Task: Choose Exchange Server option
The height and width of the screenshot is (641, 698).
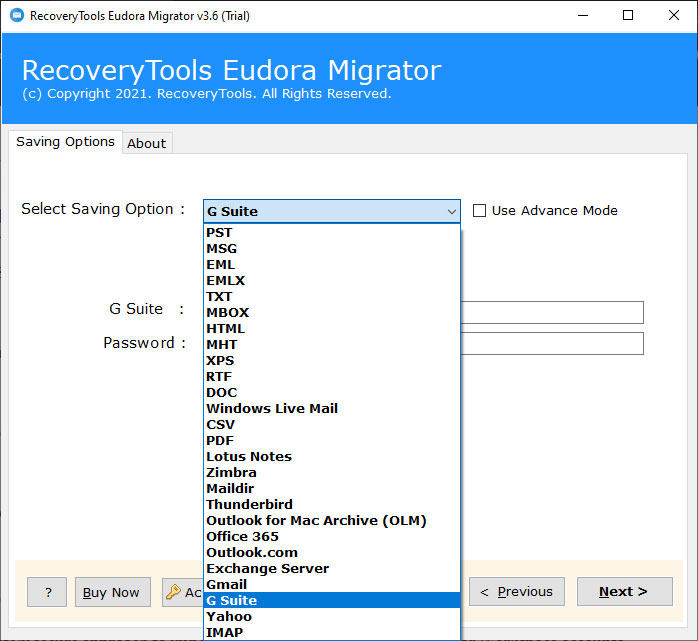Action: tap(332, 569)
